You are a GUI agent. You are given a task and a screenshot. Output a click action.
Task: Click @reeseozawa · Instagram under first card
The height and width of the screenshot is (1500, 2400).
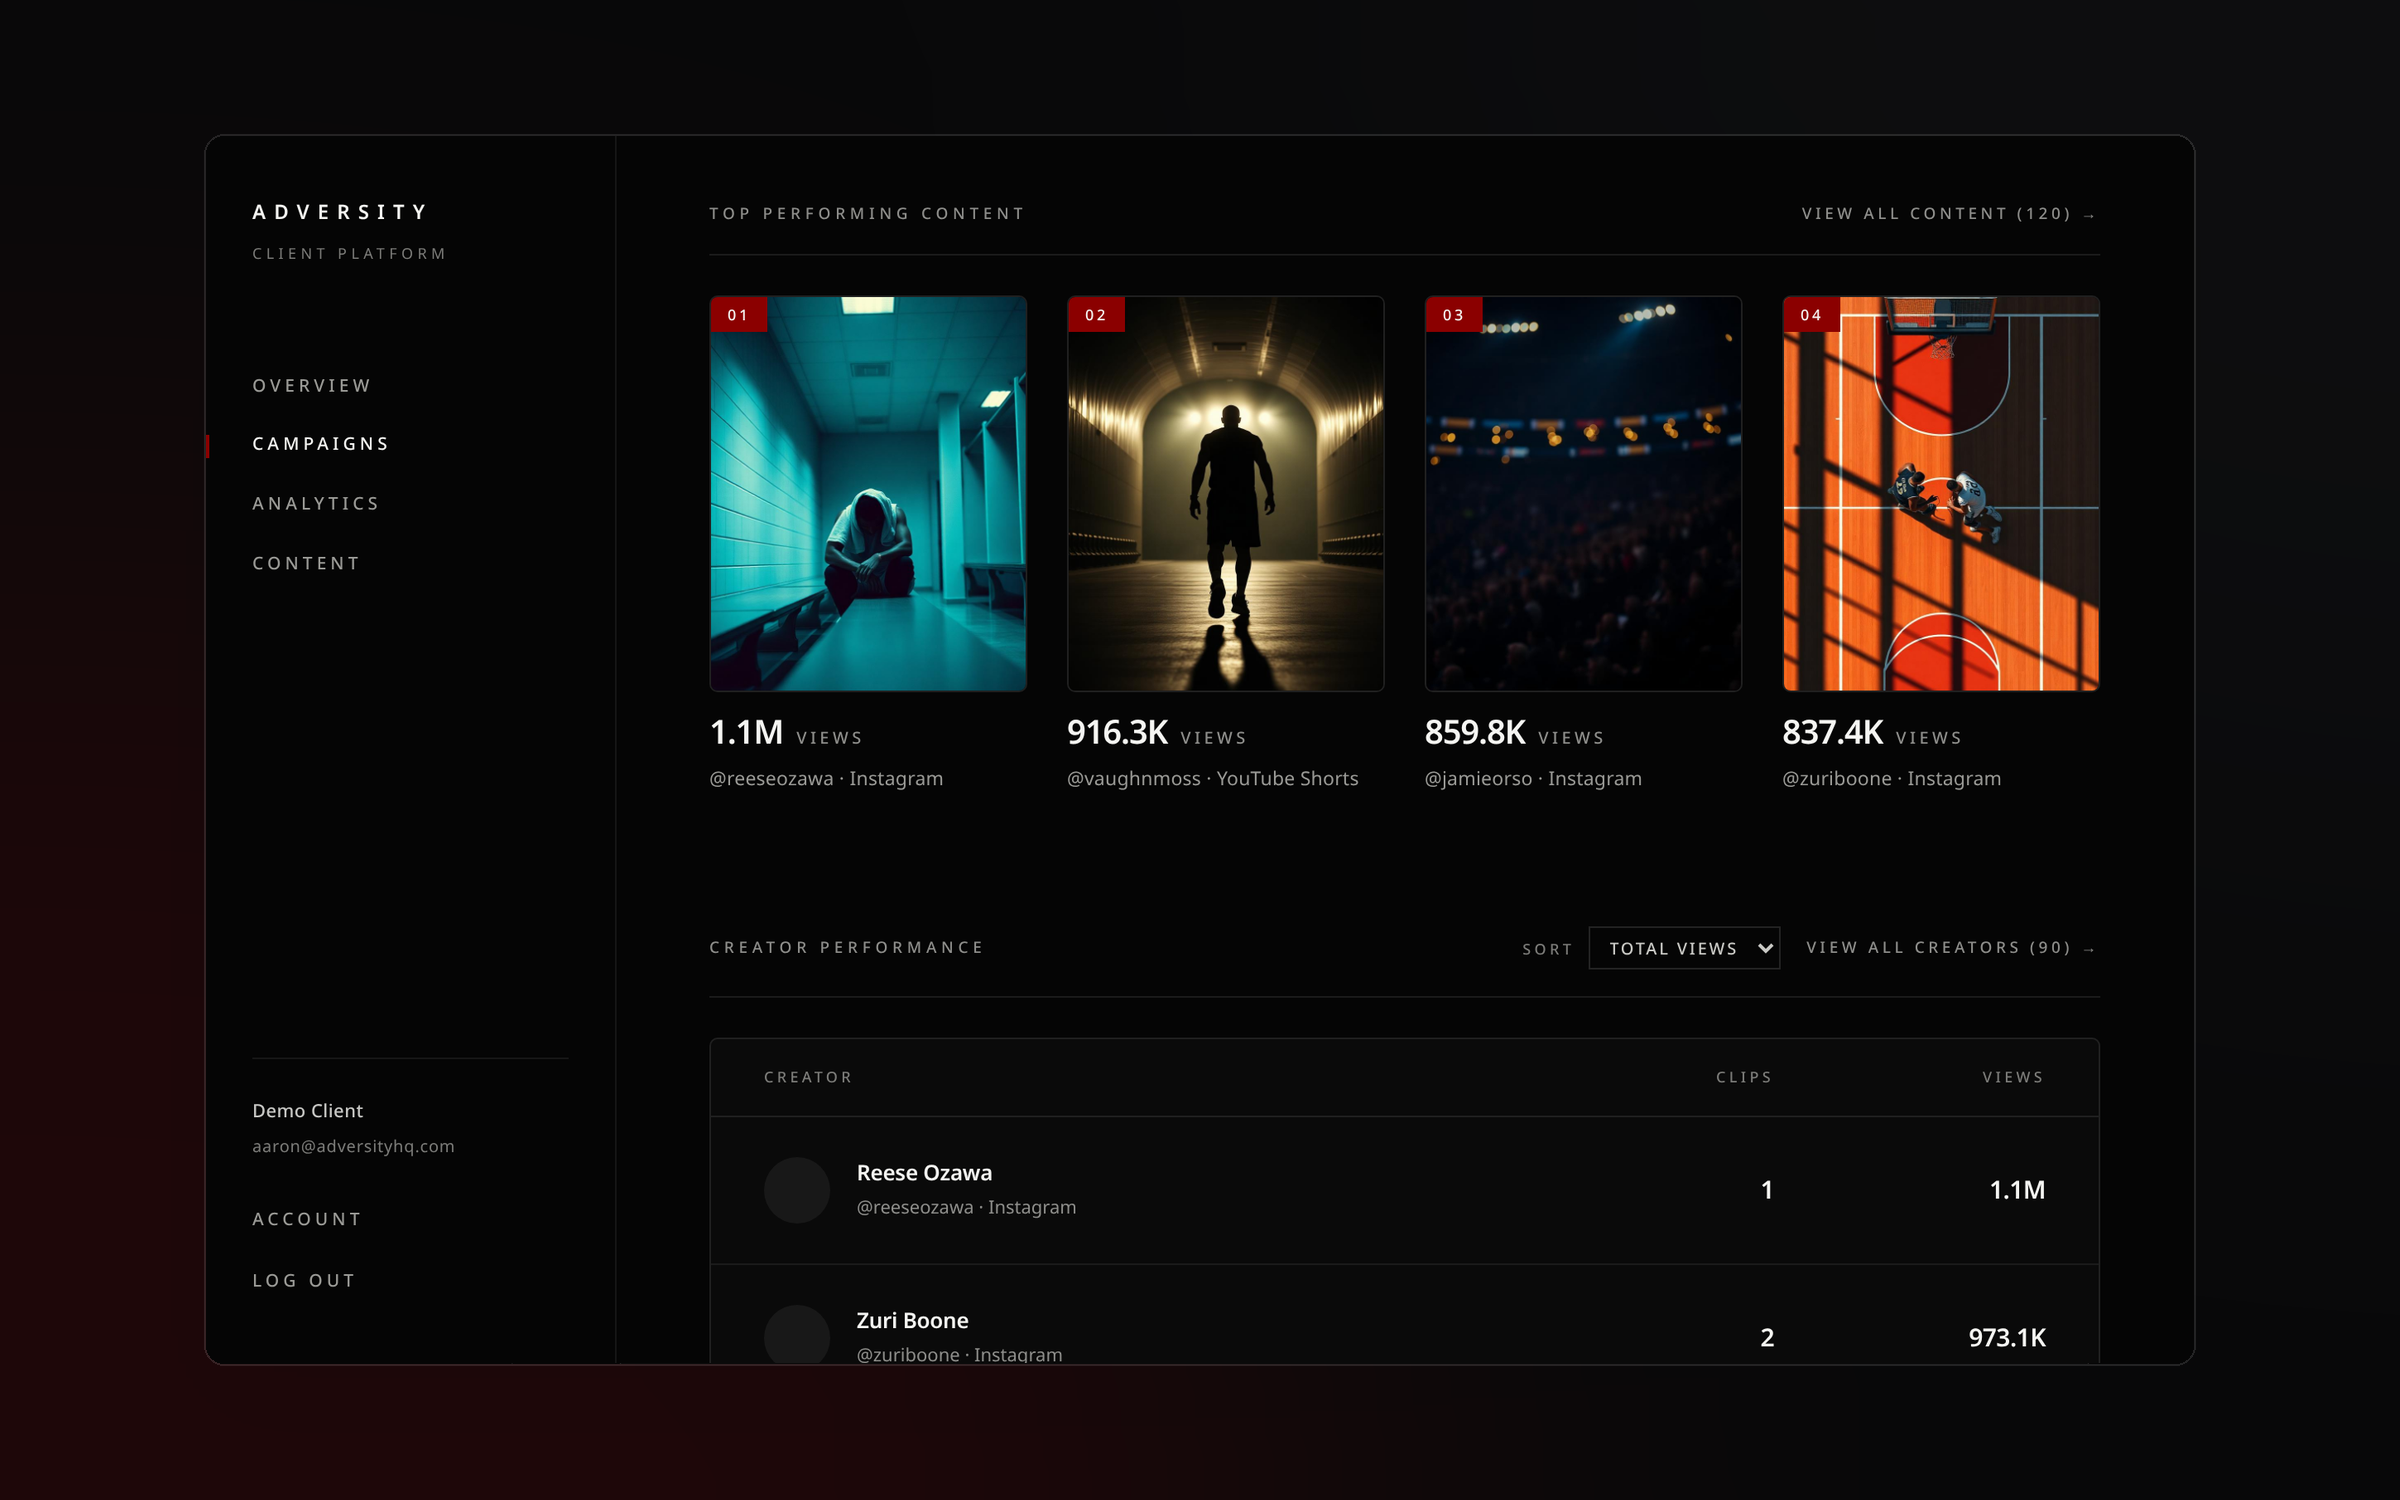click(826, 778)
